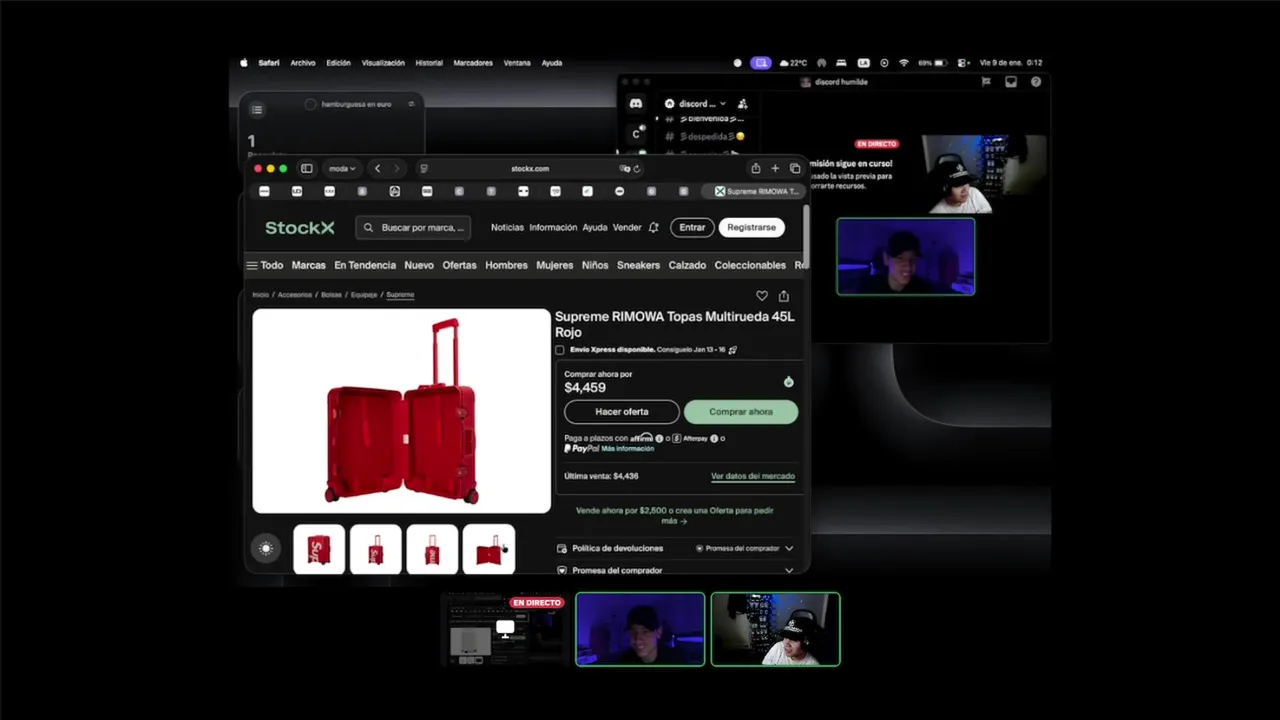
Task: Click the Discord home logo icon
Action: [636, 104]
